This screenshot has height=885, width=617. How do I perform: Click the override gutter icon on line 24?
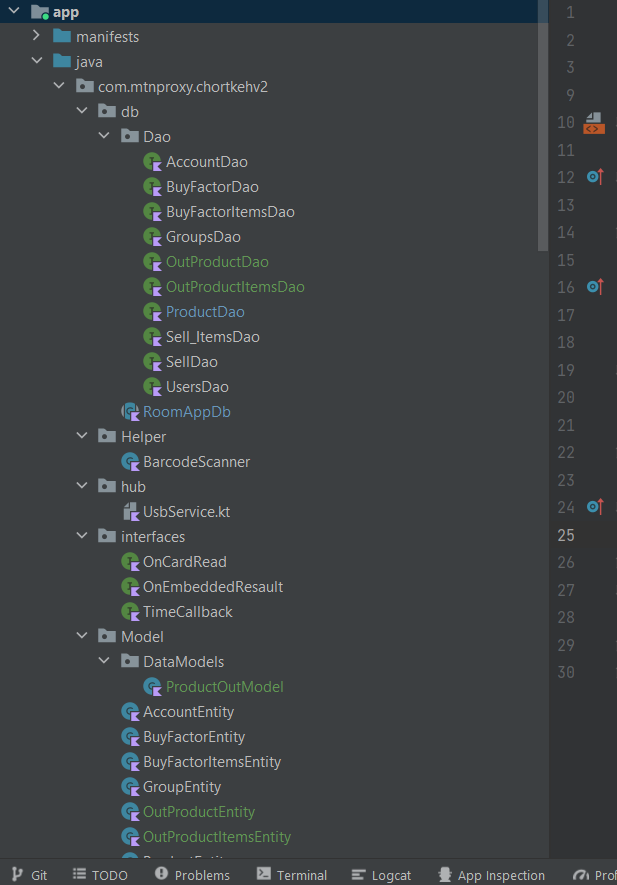(595, 507)
